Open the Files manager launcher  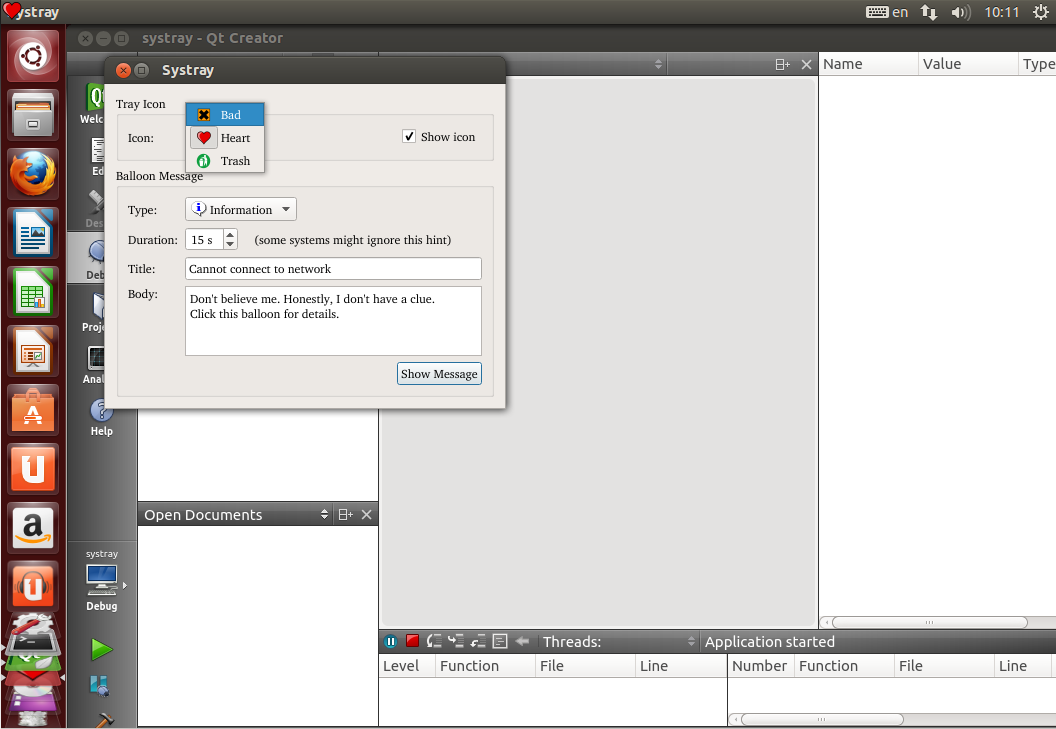coord(33,115)
